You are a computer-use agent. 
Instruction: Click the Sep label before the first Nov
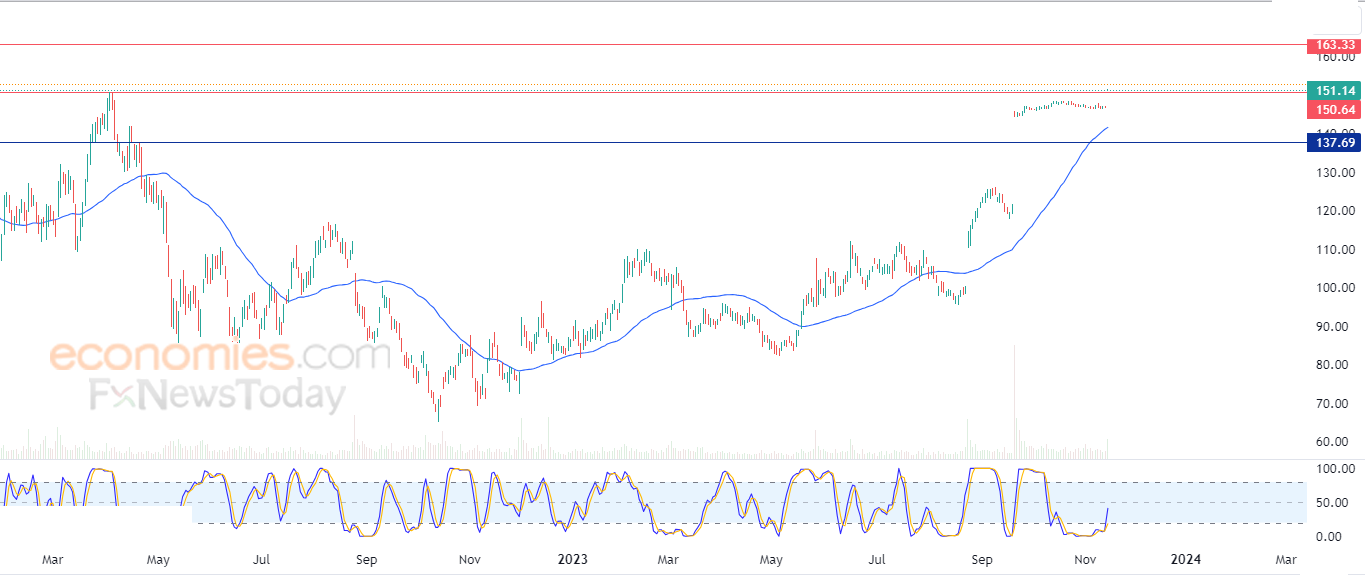click(367, 559)
